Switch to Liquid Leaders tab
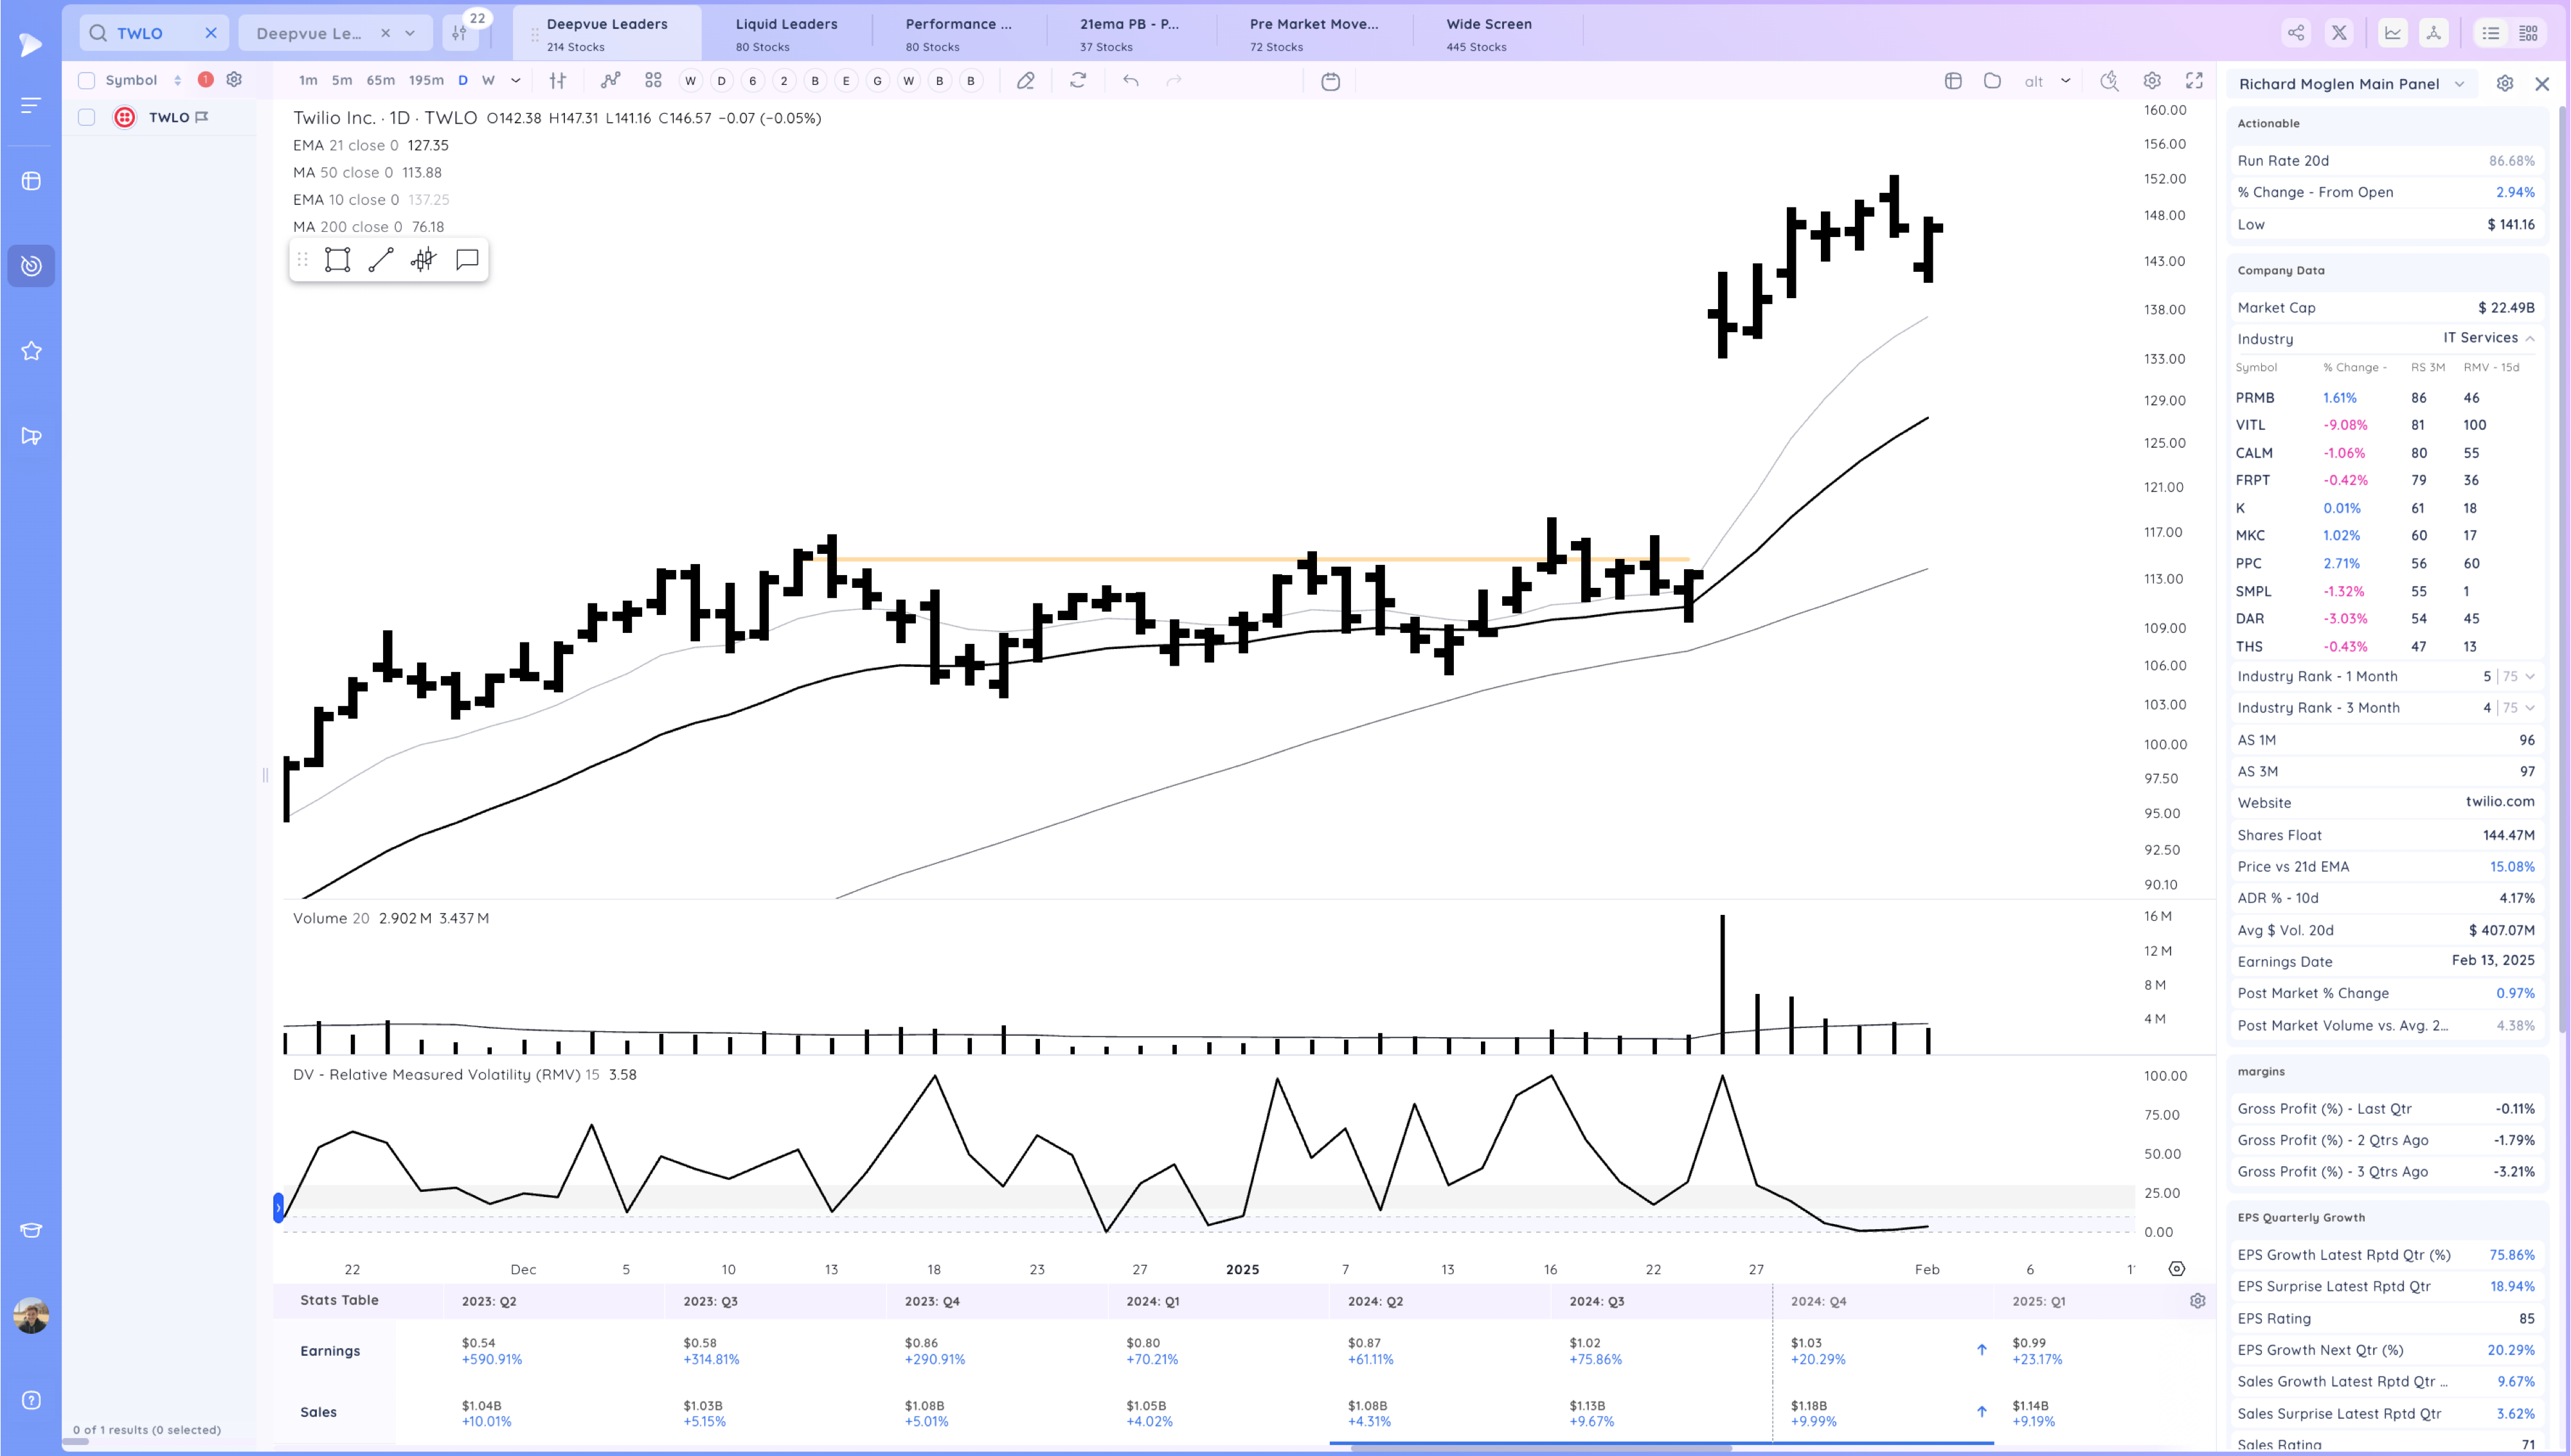 click(x=786, y=33)
